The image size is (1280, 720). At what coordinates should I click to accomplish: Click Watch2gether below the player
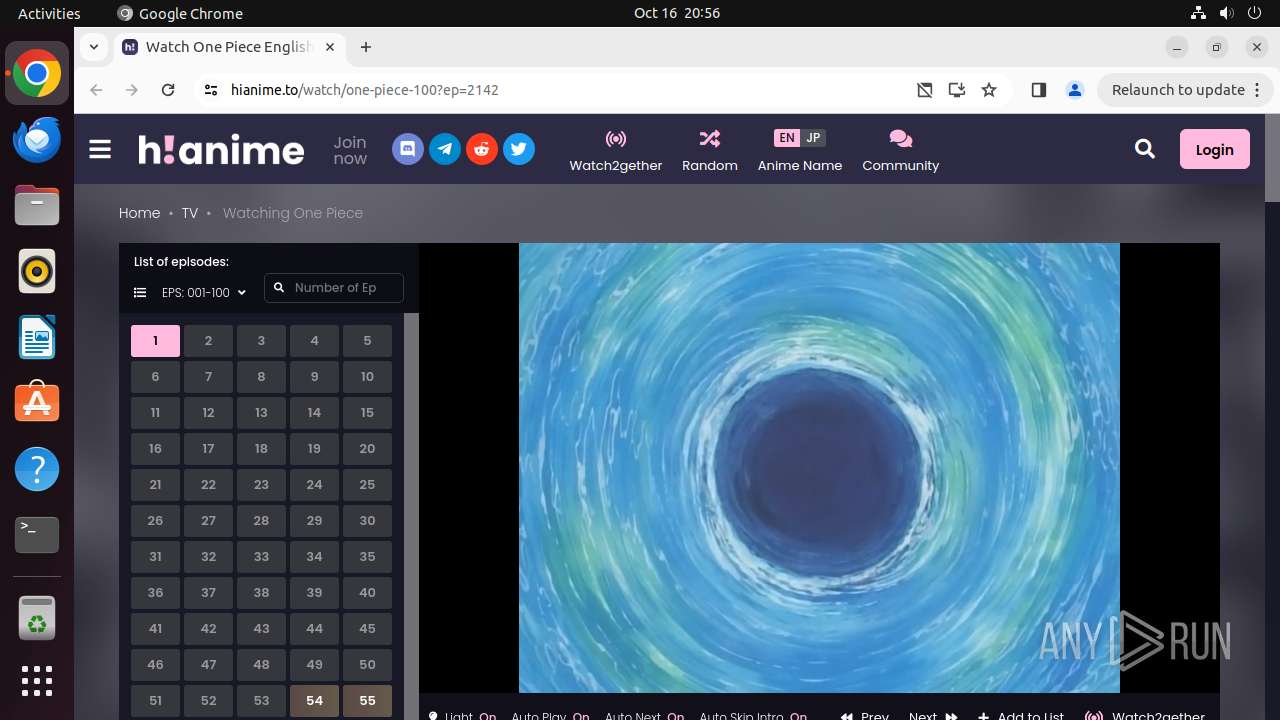1145,716
